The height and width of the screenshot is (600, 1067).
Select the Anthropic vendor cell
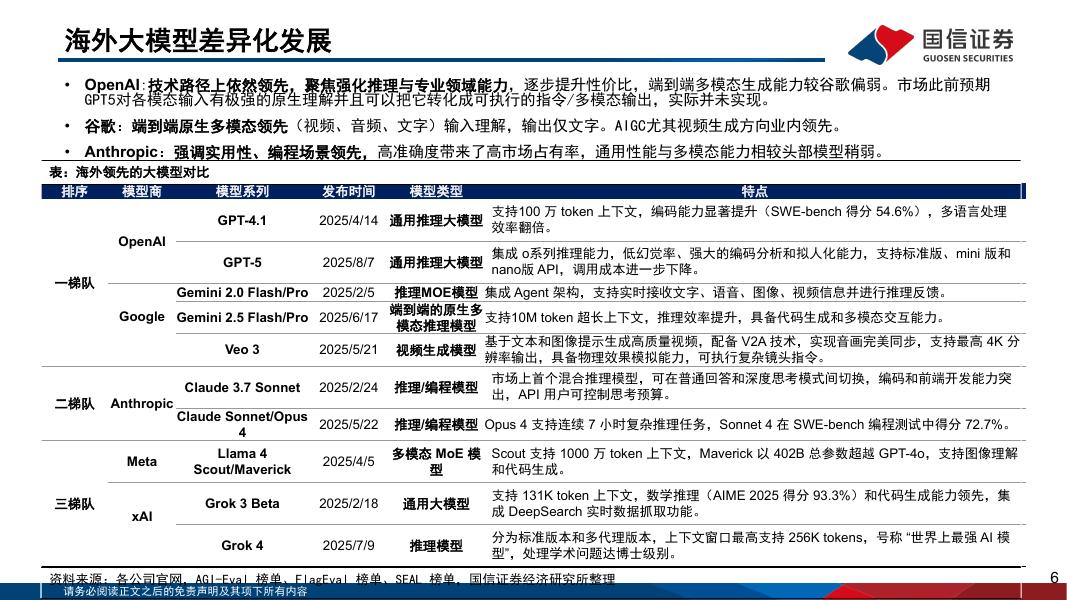click(141, 404)
